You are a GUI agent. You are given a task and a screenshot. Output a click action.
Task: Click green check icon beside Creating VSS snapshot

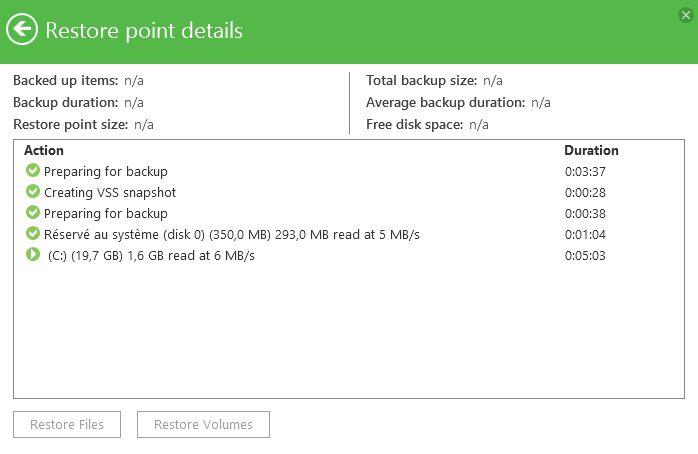pyautogui.click(x=32, y=192)
